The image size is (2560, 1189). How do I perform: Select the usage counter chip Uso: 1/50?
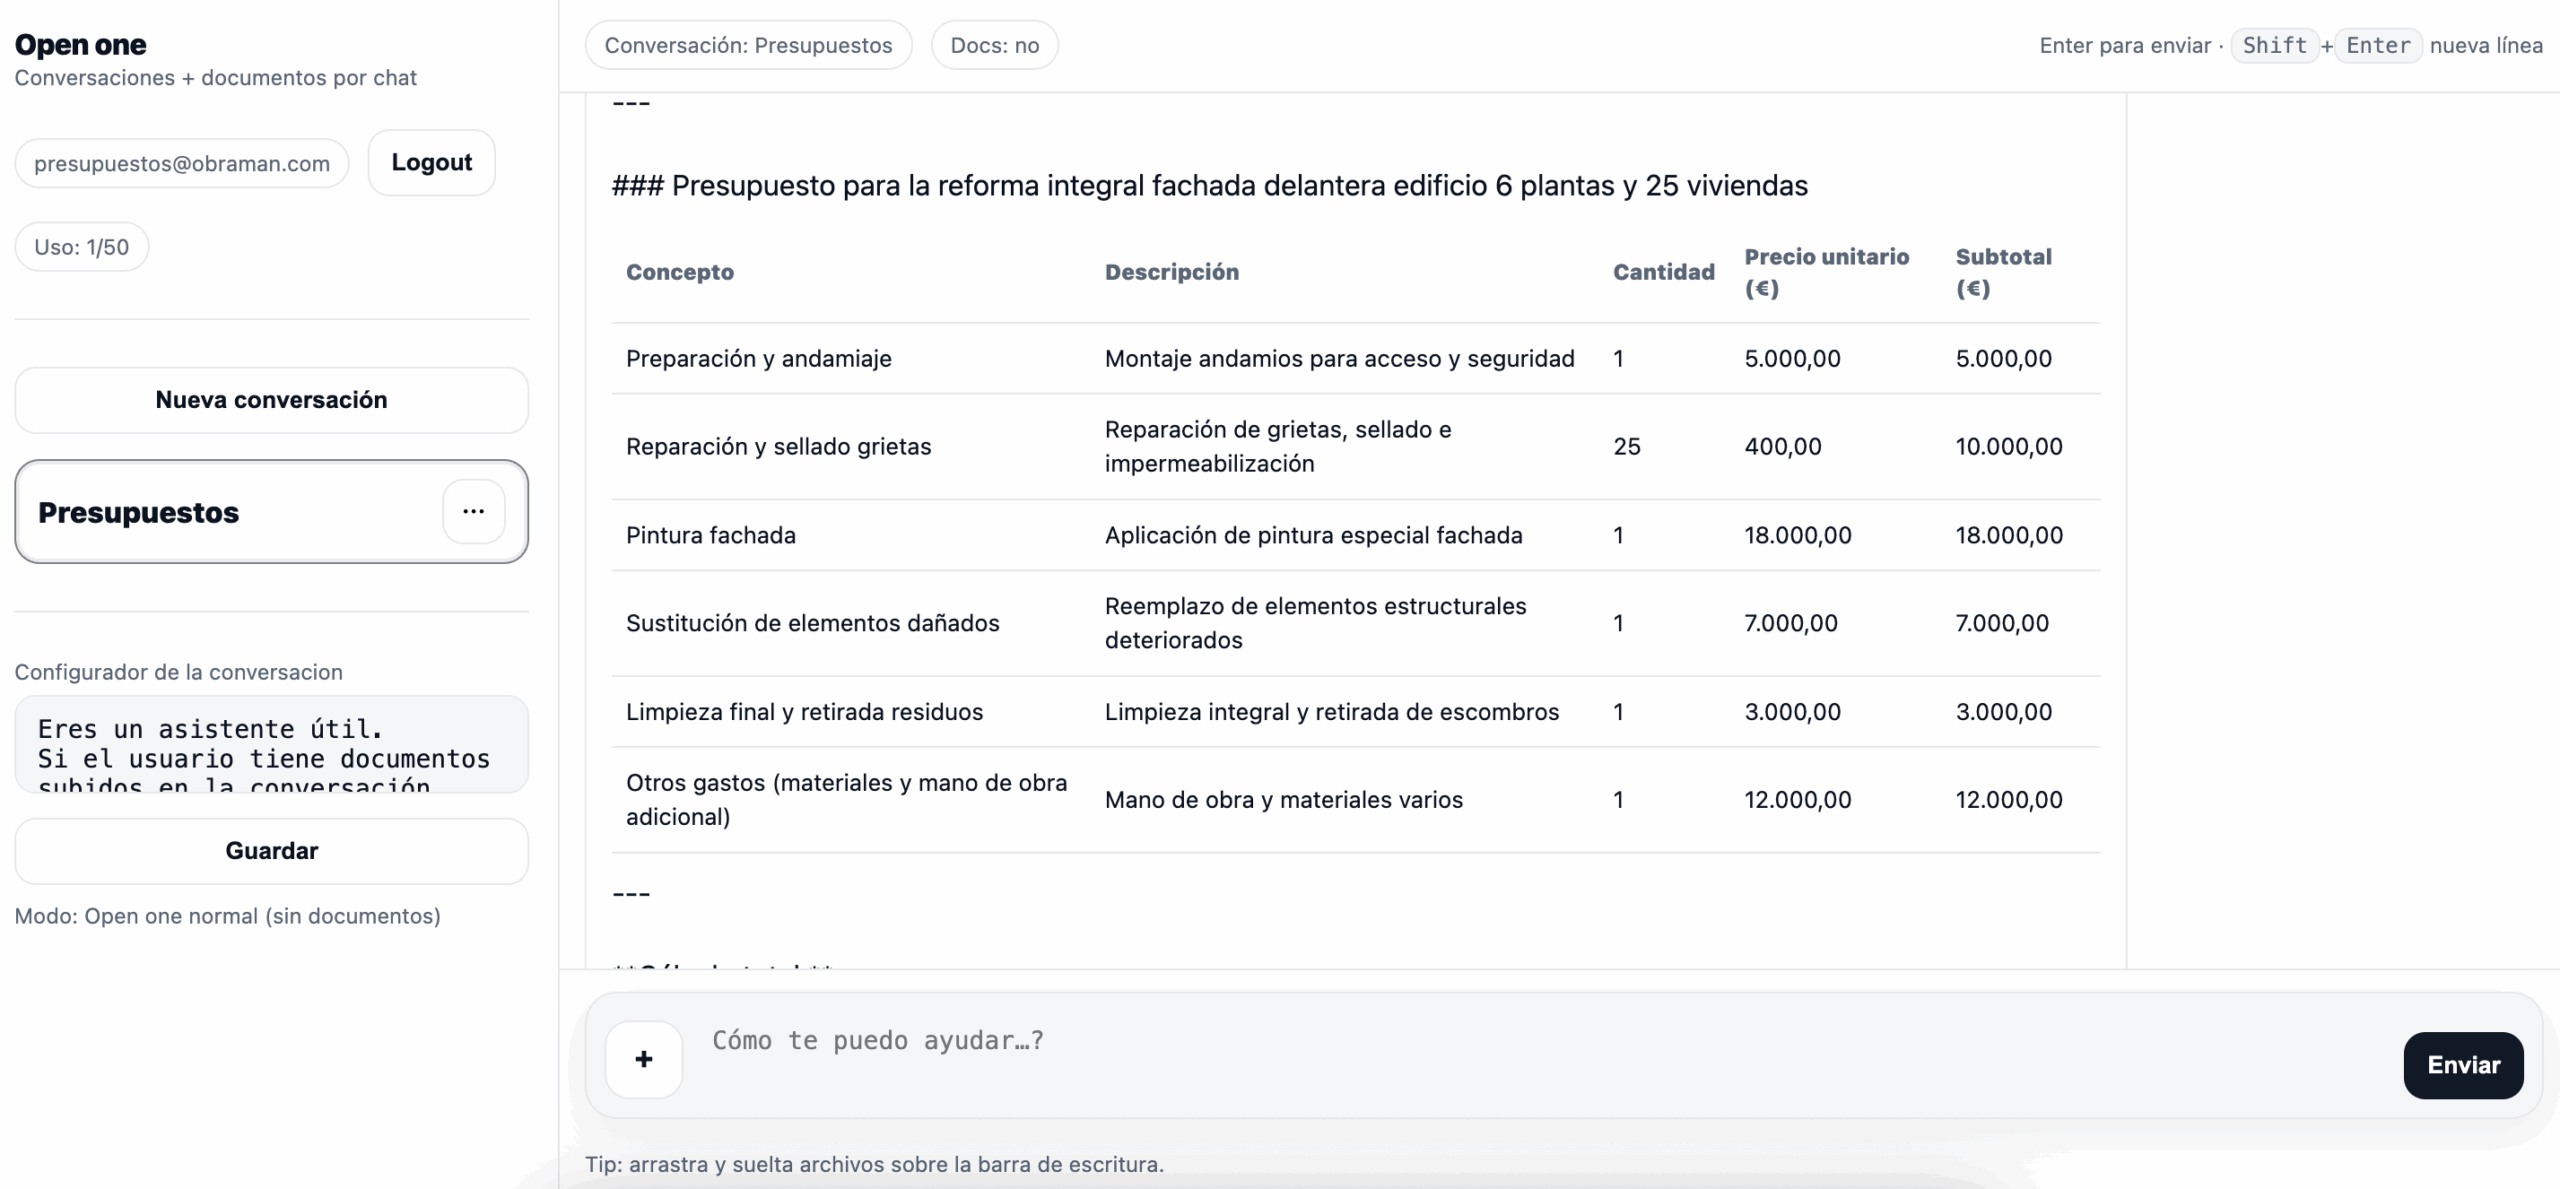[81, 246]
